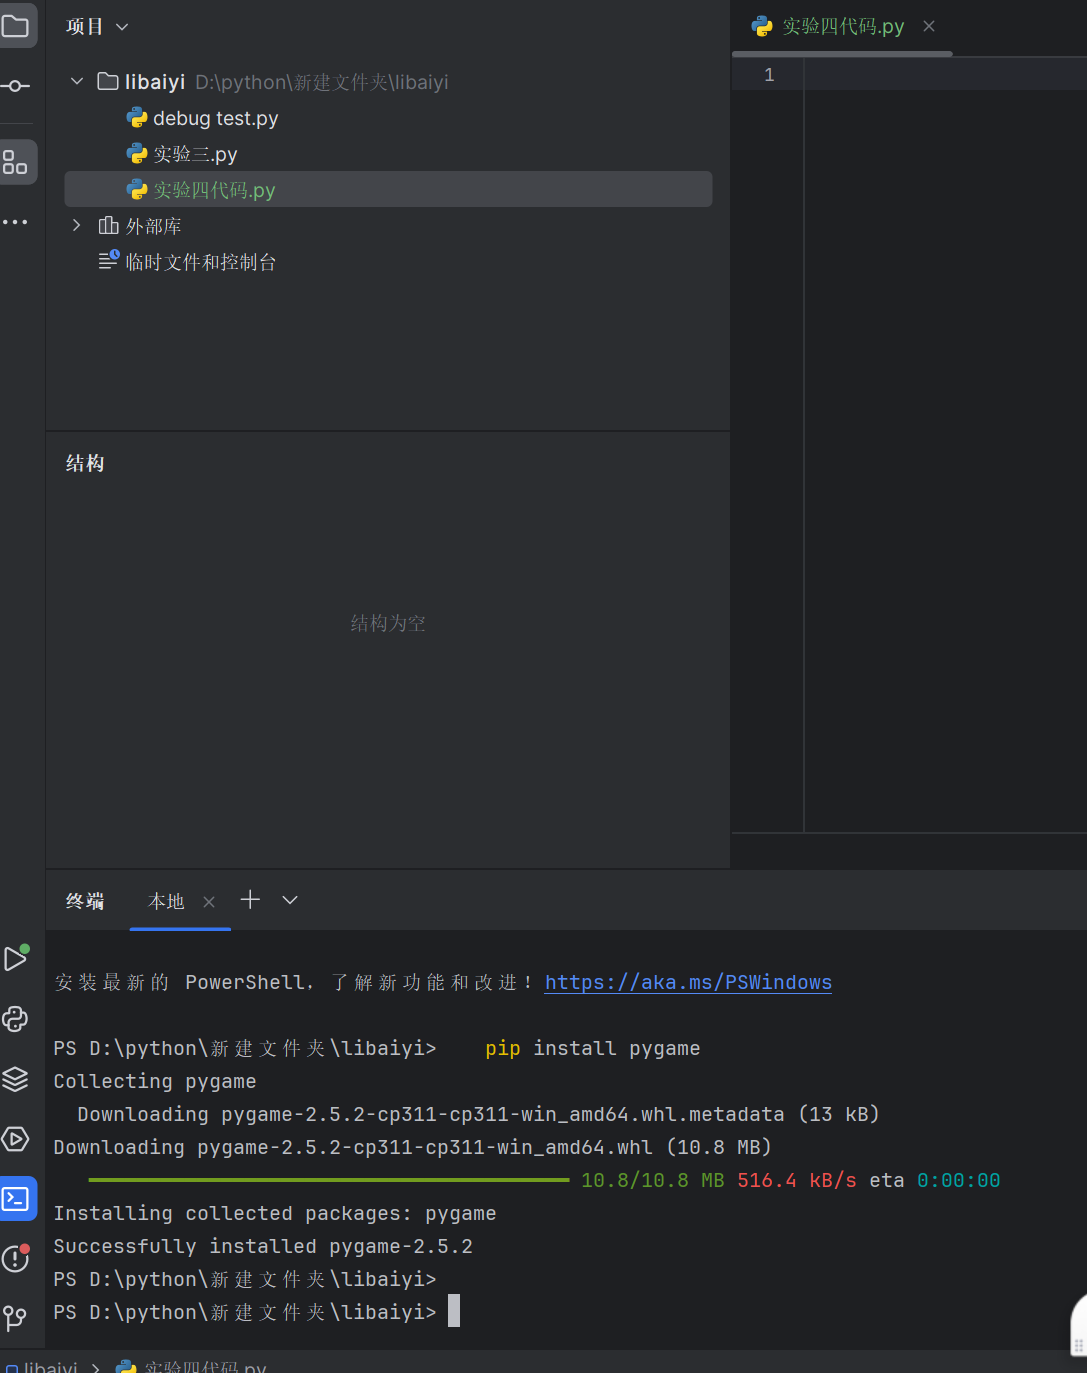This screenshot has height=1373, width=1087.
Task: Open the Git version control icon
Action: (x=16, y=1318)
